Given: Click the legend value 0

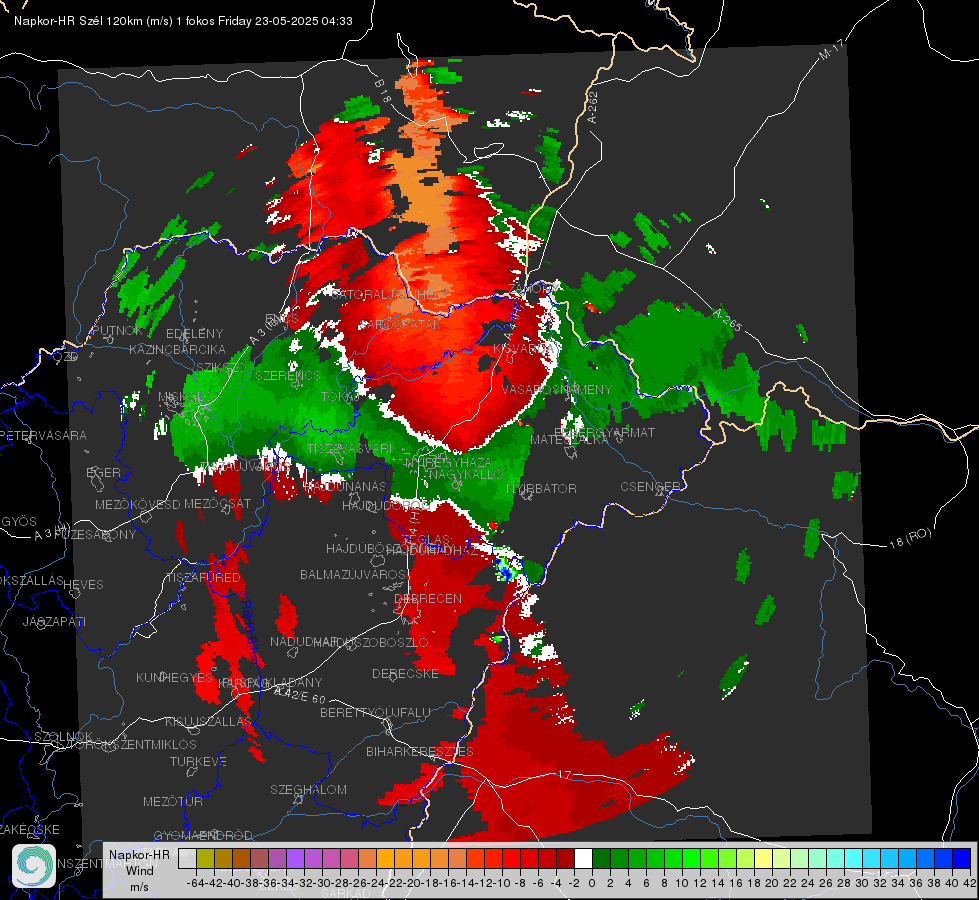Looking at the screenshot, I should pyautogui.click(x=592, y=883).
